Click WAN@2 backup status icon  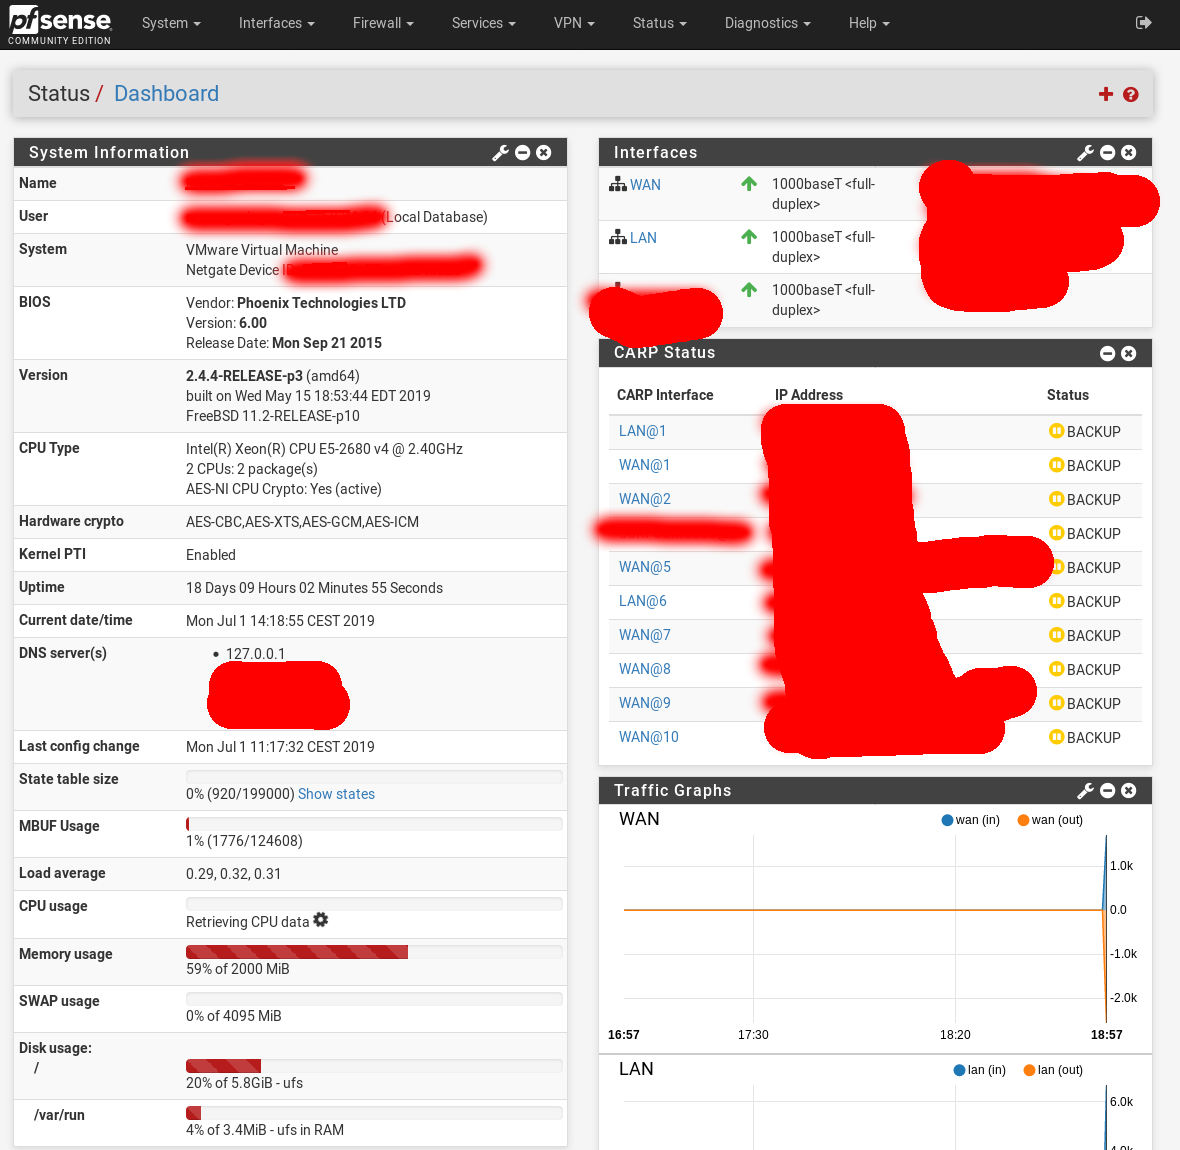point(1057,498)
